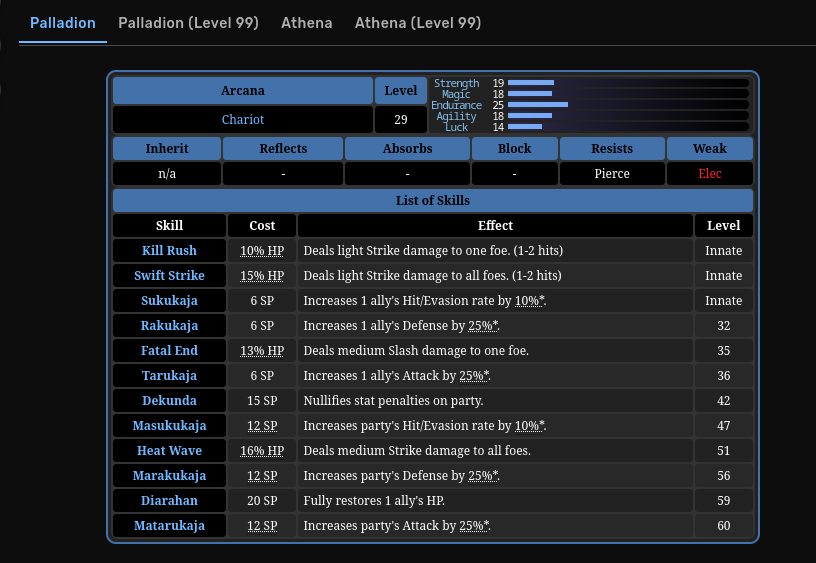Click the level value 29
The width and height of the screenshot is (816, 563).
(x=401, y=120)
